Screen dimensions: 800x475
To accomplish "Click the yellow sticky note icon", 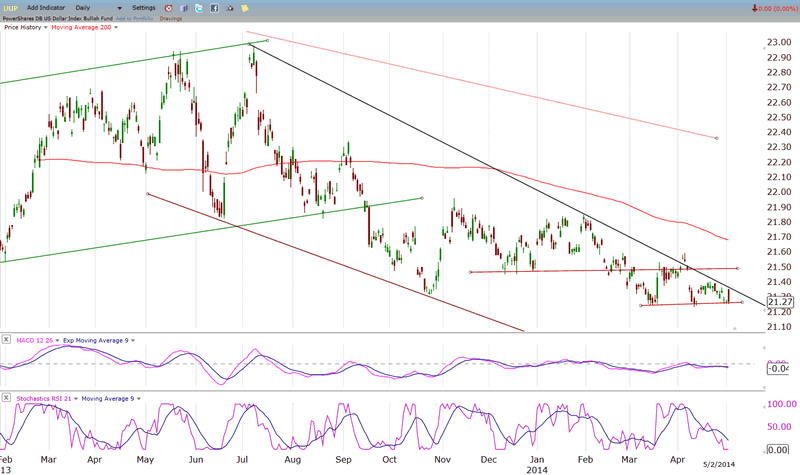I will pyautogui.click(x=245, y=8).
